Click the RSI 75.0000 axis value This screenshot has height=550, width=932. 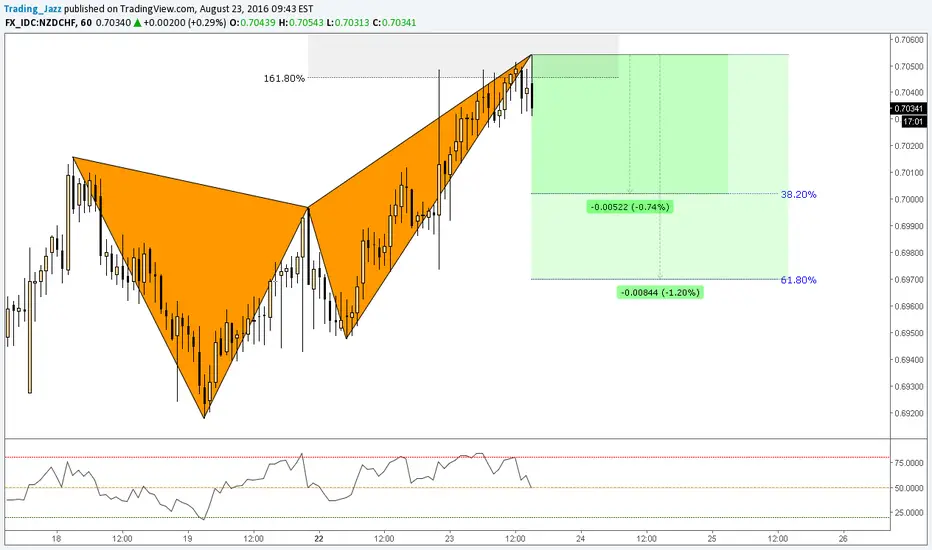(x=909, y=463)
